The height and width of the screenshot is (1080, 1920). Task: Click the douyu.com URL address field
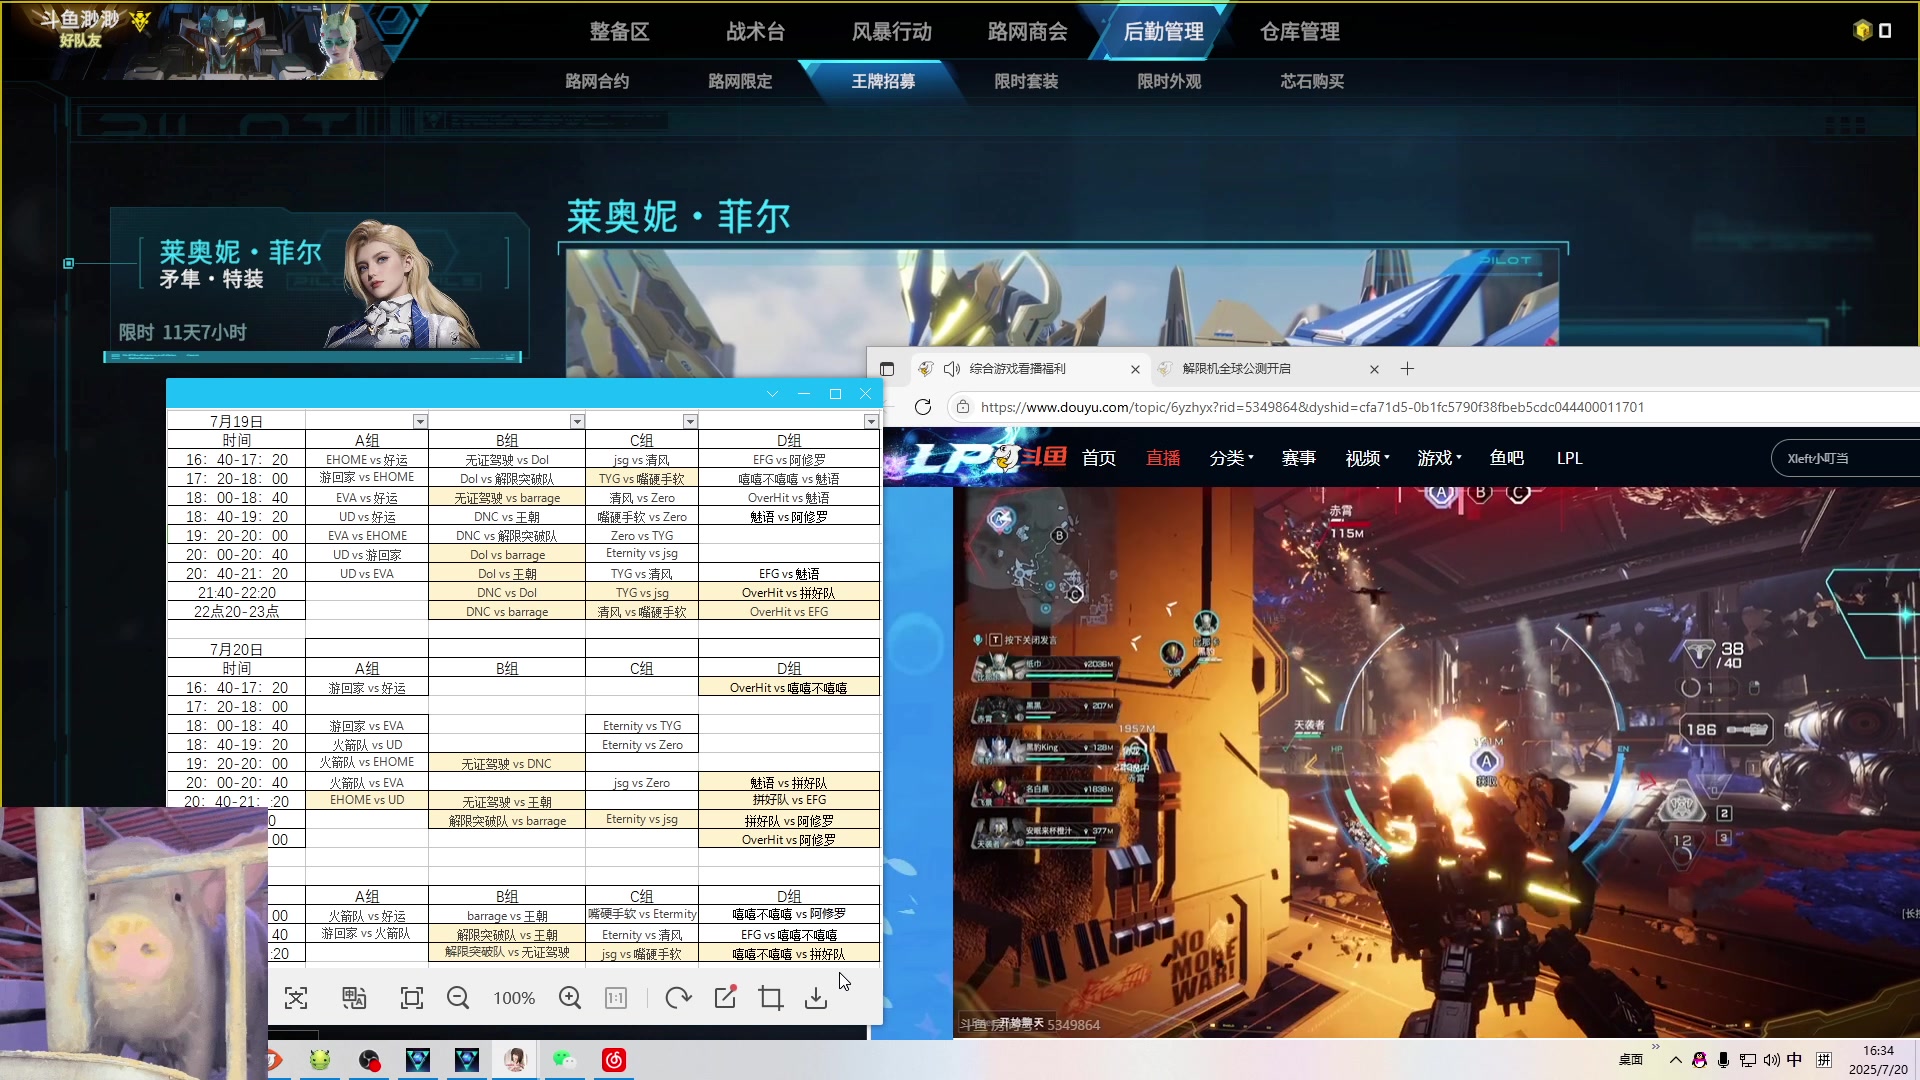1312,407
